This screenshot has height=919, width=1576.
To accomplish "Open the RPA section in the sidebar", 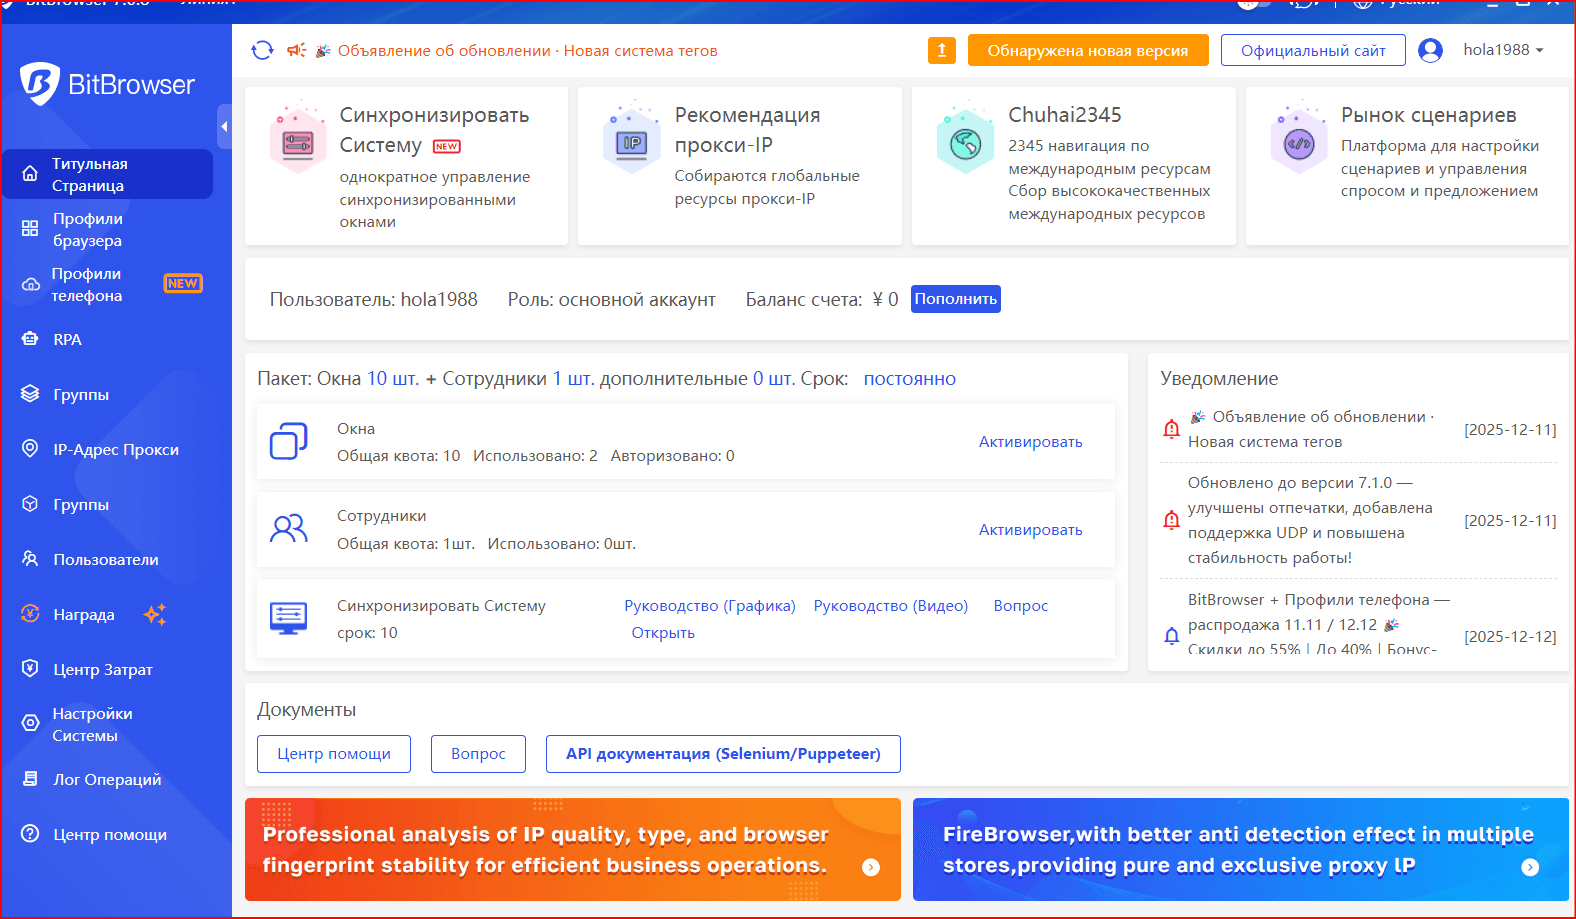I will click(x=67, y=339).
